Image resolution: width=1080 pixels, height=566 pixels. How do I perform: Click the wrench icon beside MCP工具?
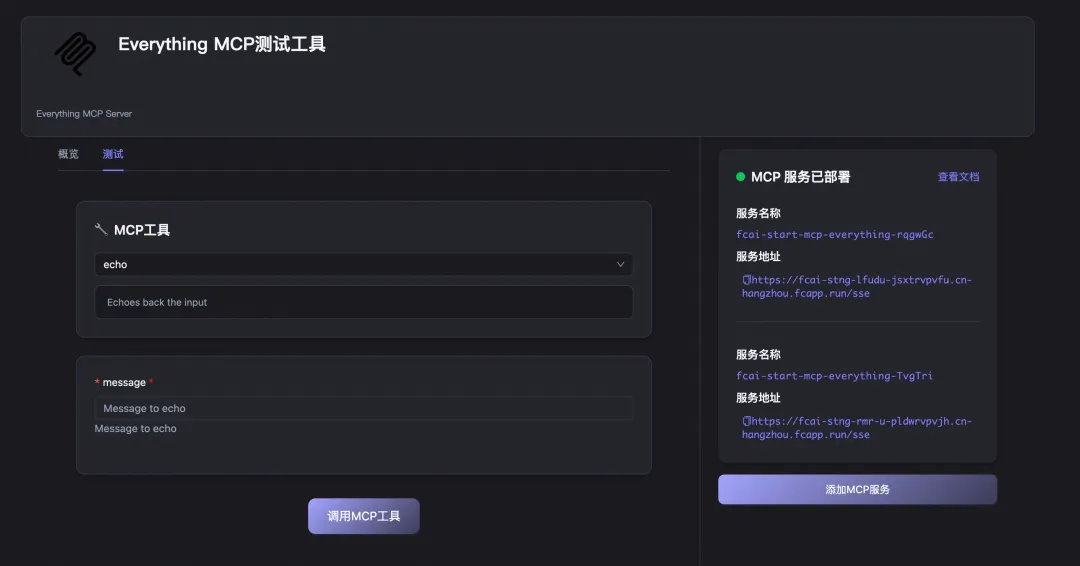[101, 229]
